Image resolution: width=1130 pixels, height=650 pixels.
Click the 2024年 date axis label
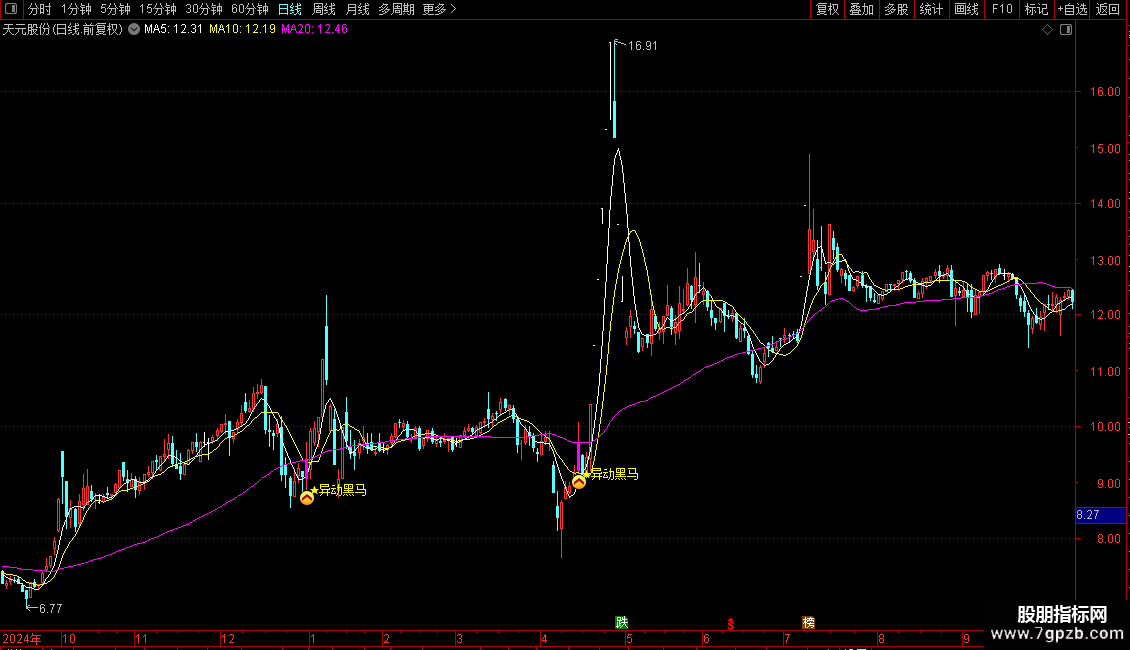[x=22, y=639]
